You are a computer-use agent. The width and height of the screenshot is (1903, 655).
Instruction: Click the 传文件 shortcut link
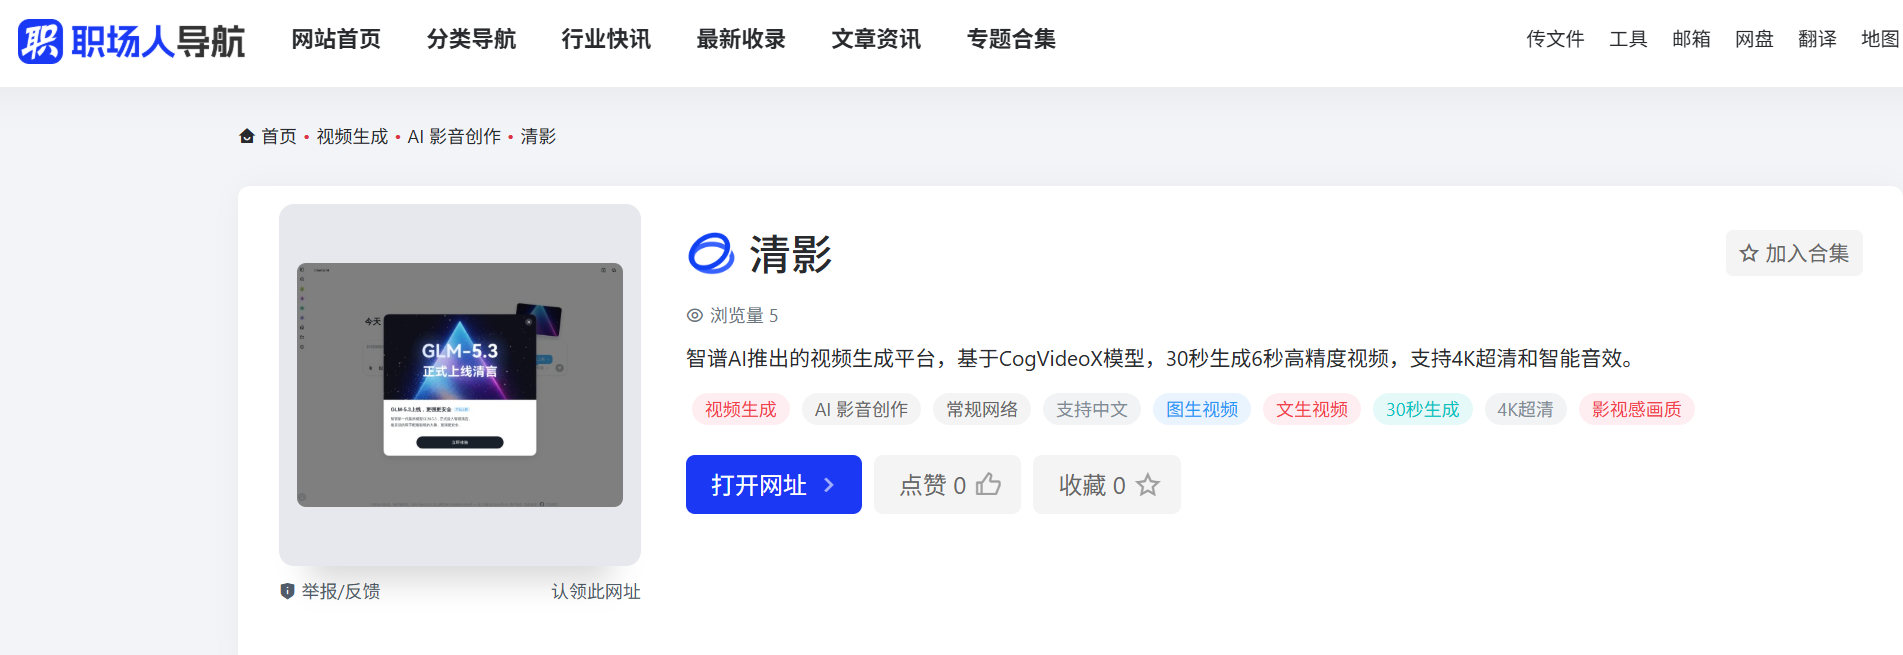[x=1555, y=39]
